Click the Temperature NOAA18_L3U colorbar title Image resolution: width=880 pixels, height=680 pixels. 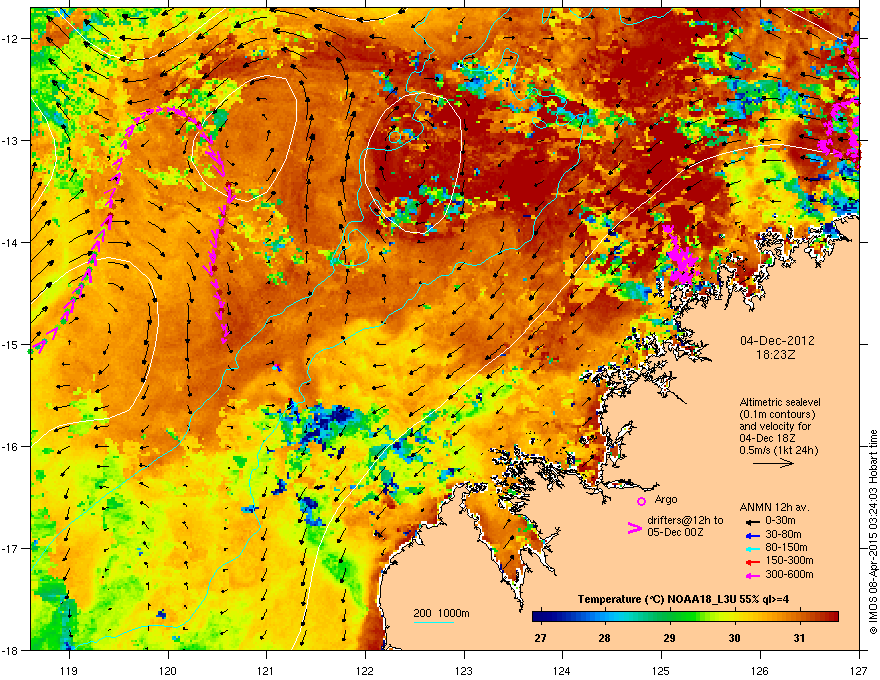[683, 599]
